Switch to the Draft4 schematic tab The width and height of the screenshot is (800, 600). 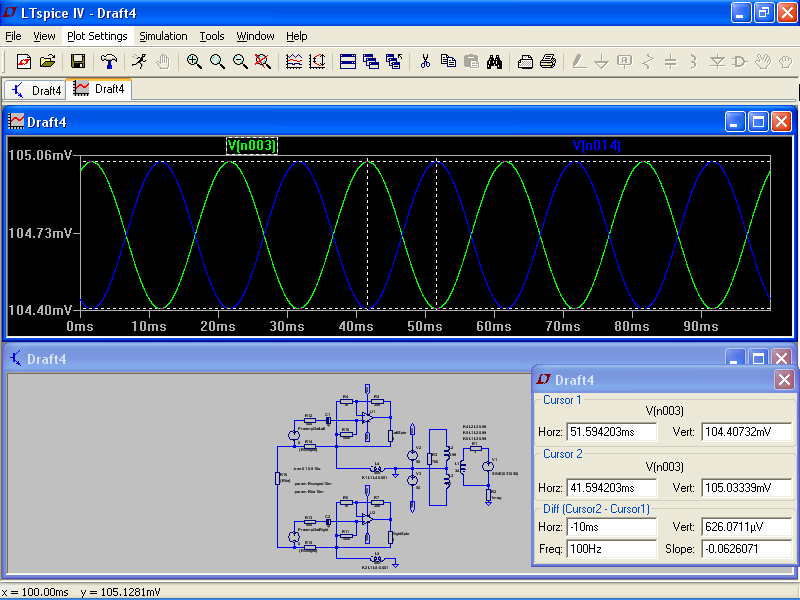point(36,90)
